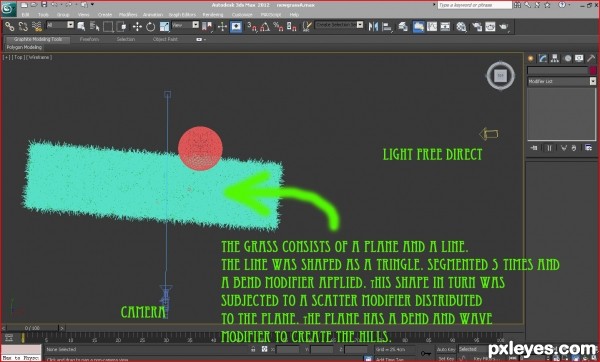Viewport: 600px width, 362px height.
Task: Click the Polygon Modeling button
Action: [x=24, y=47]
